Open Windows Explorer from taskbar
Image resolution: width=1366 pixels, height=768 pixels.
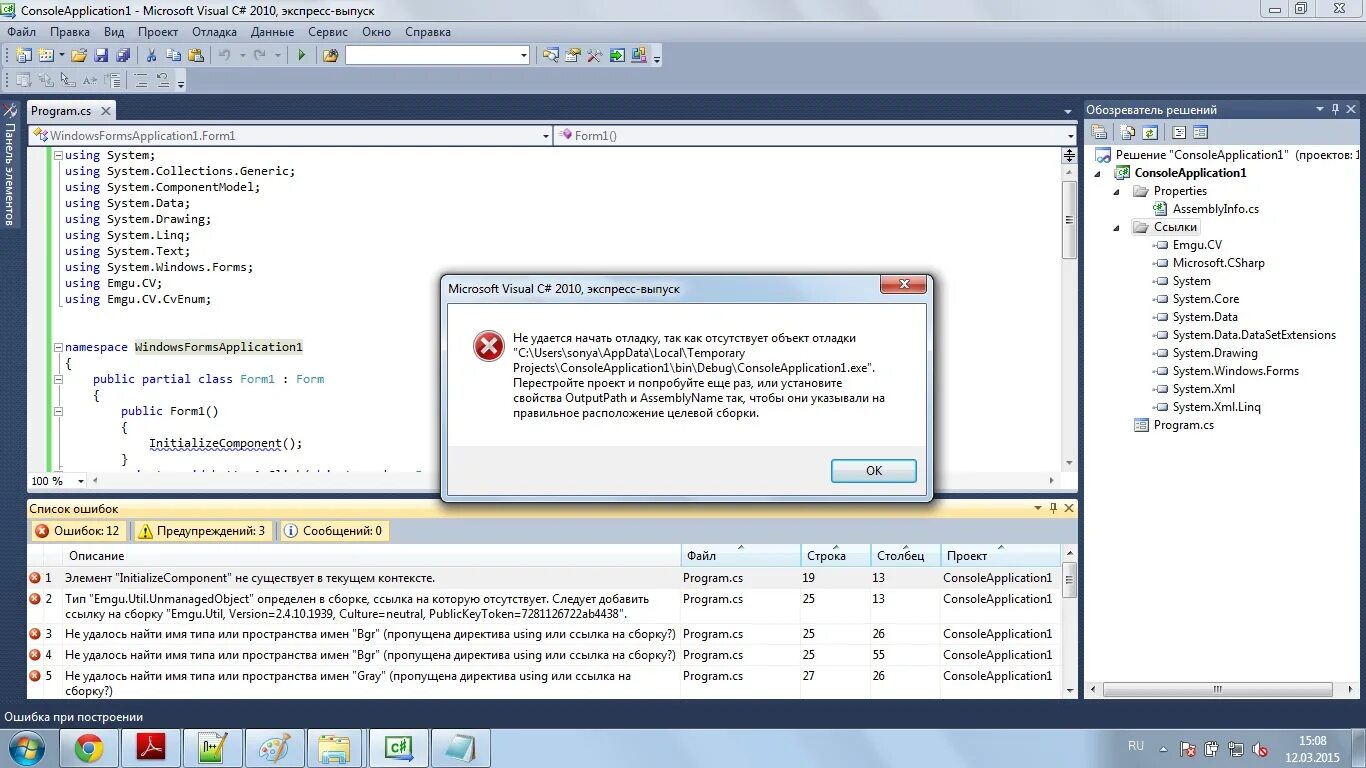(x=334, y=747)
